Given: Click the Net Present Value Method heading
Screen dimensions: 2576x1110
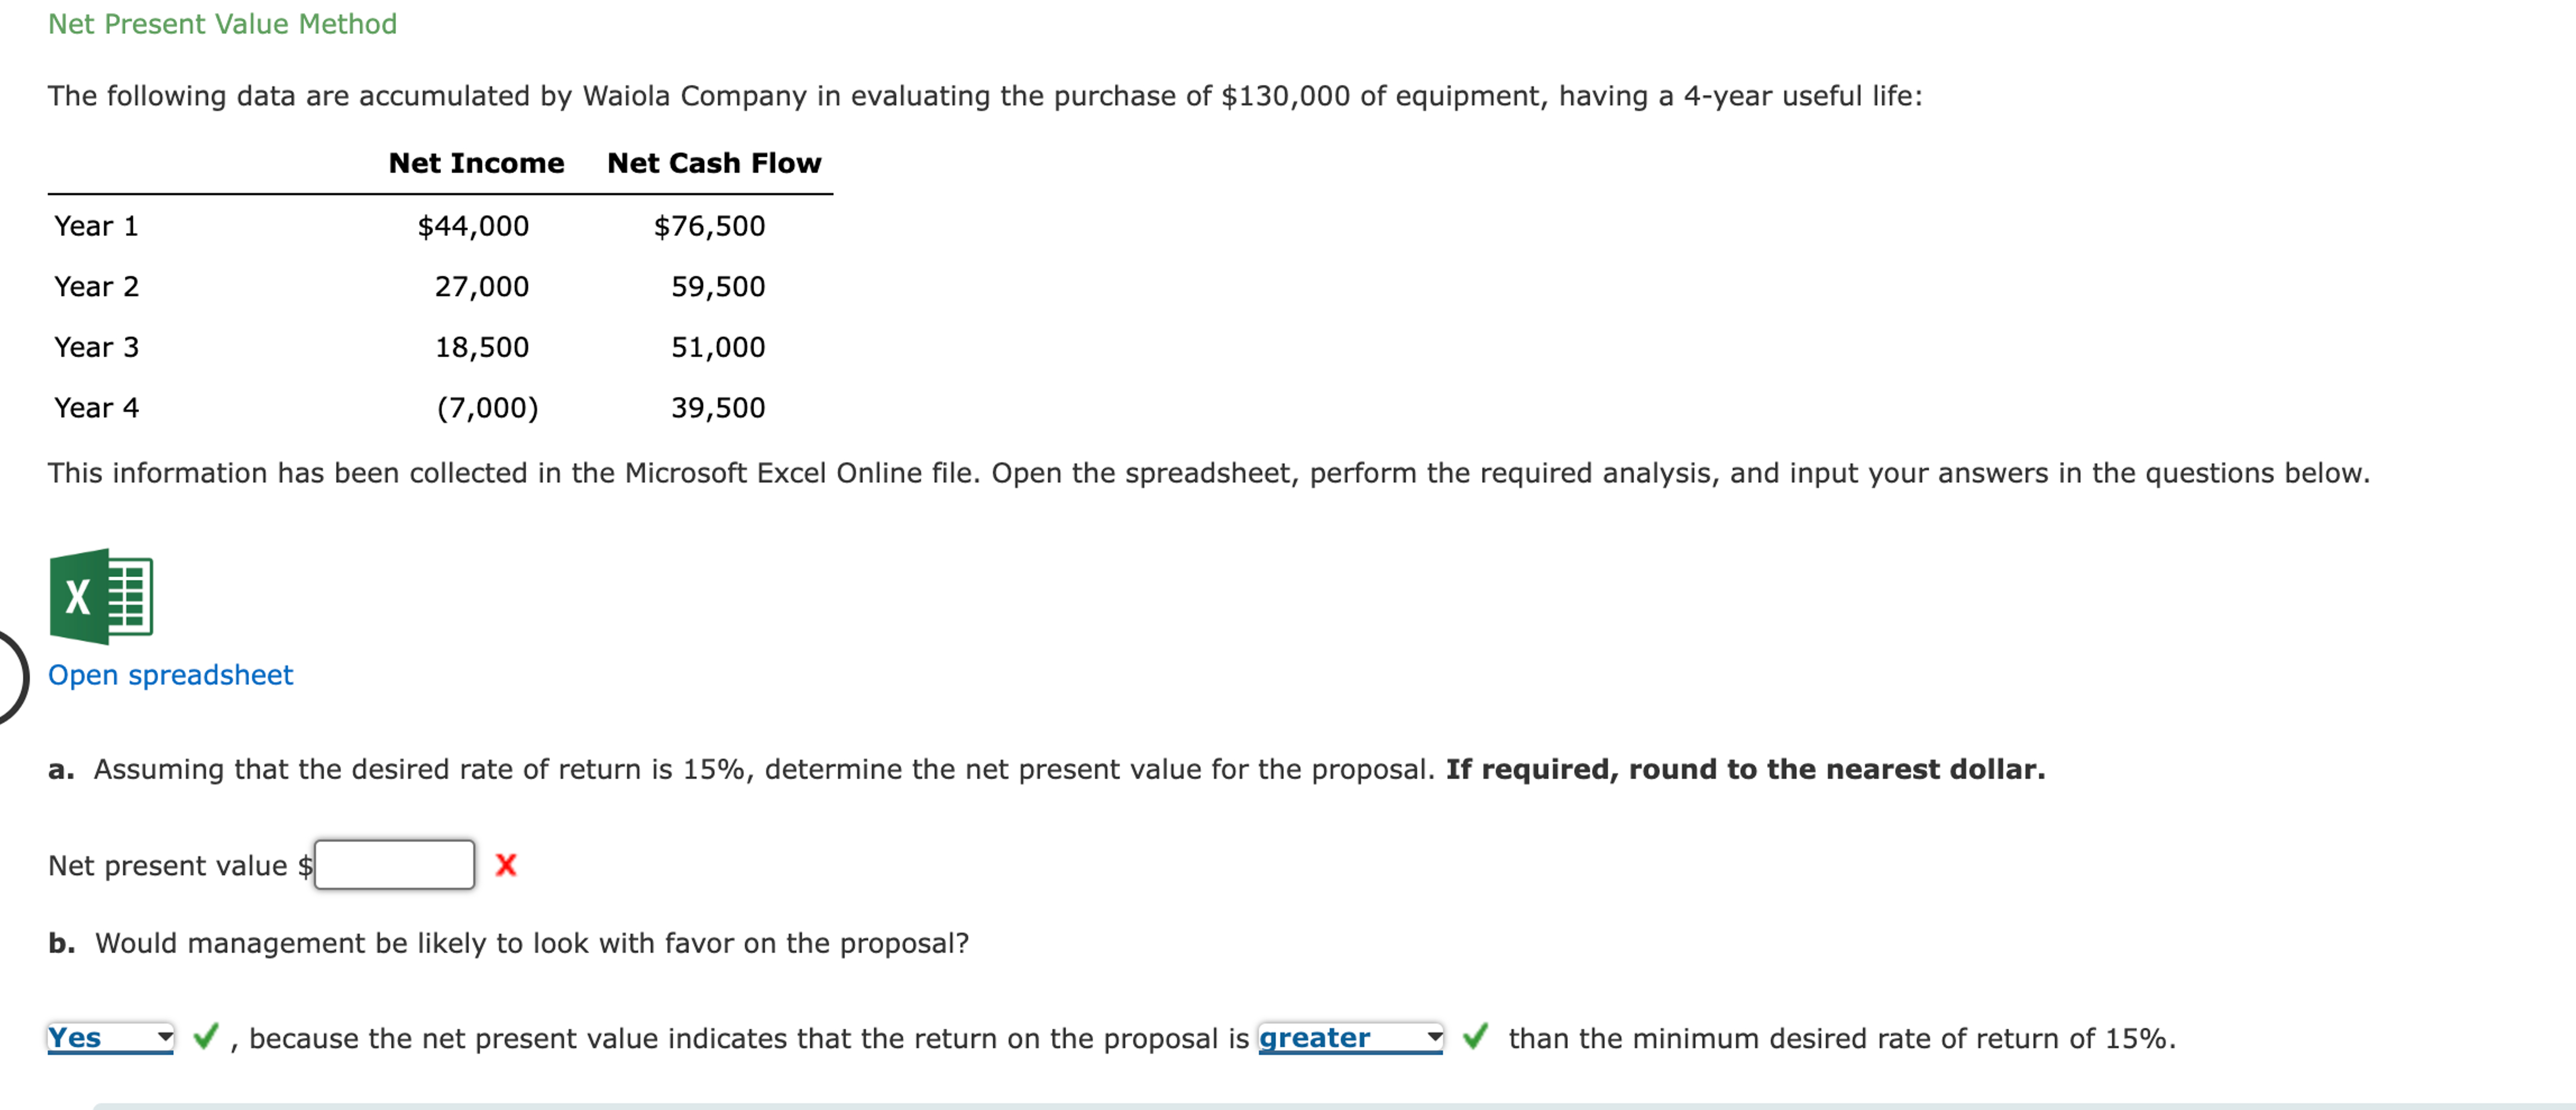Looking at the screenshot, I should point(222,23).
